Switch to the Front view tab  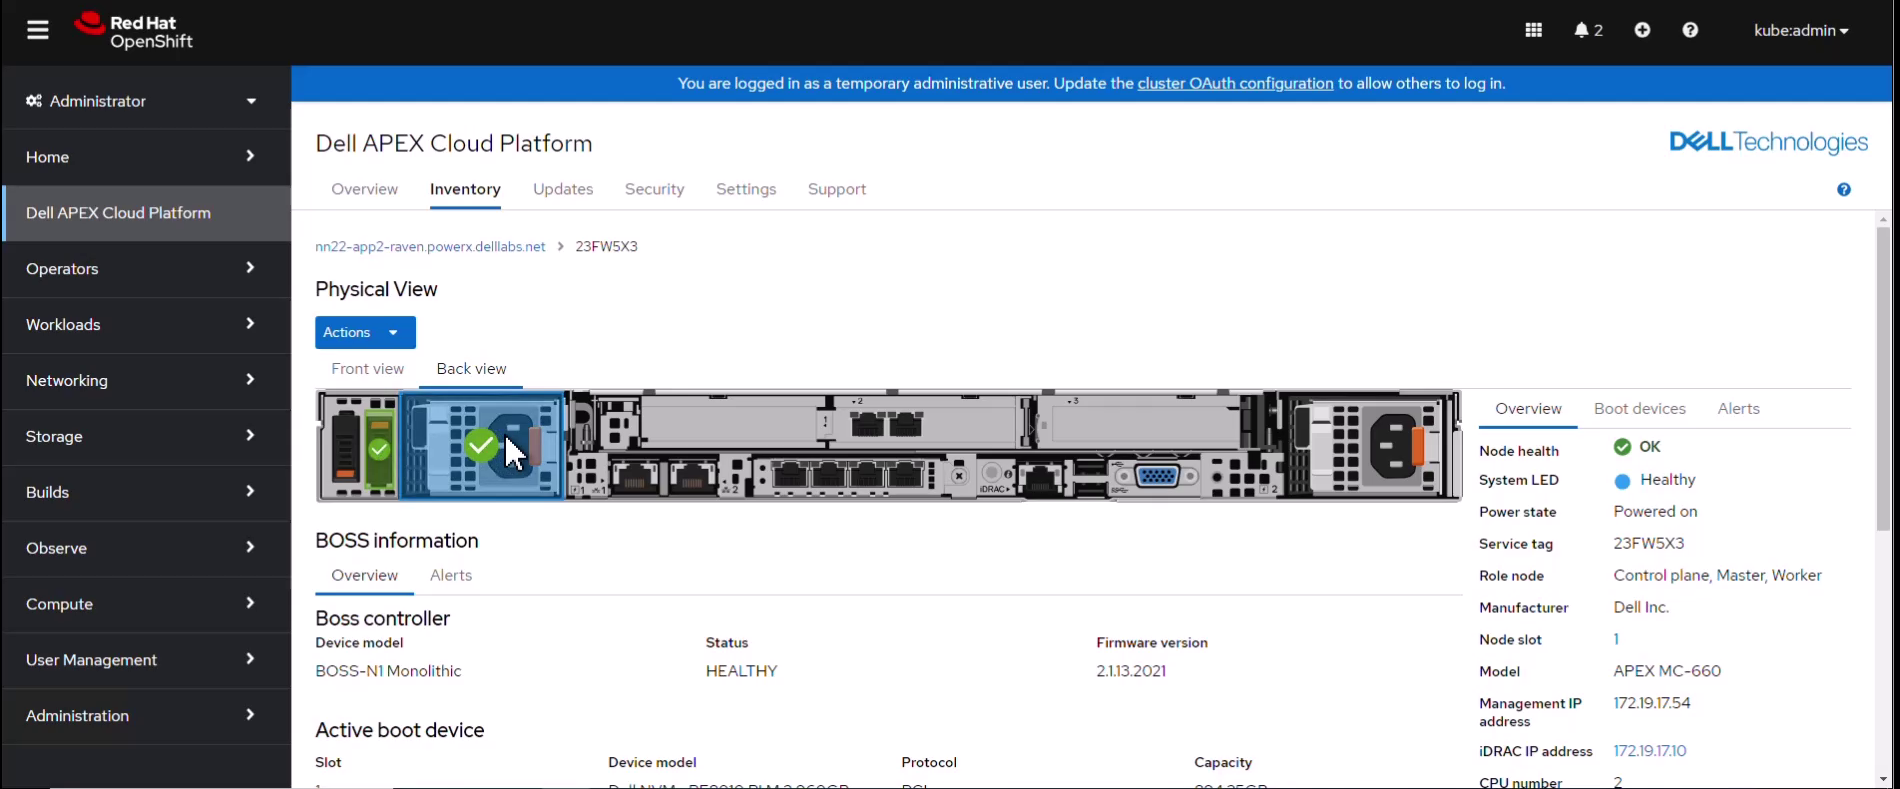coord(367,369)
